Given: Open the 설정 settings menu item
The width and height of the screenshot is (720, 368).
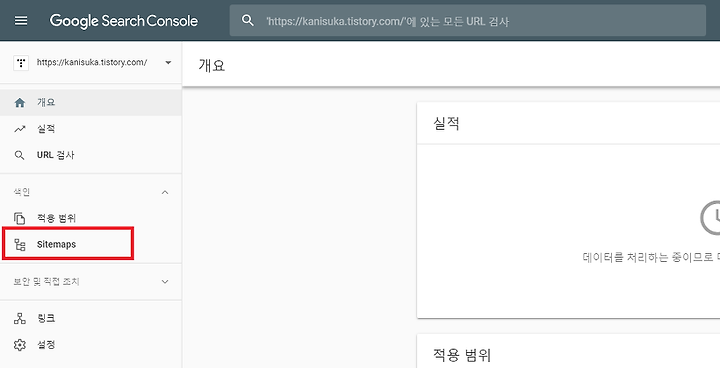Looking at the screenshot, I should pyautogui.click(x=91, y=345).
